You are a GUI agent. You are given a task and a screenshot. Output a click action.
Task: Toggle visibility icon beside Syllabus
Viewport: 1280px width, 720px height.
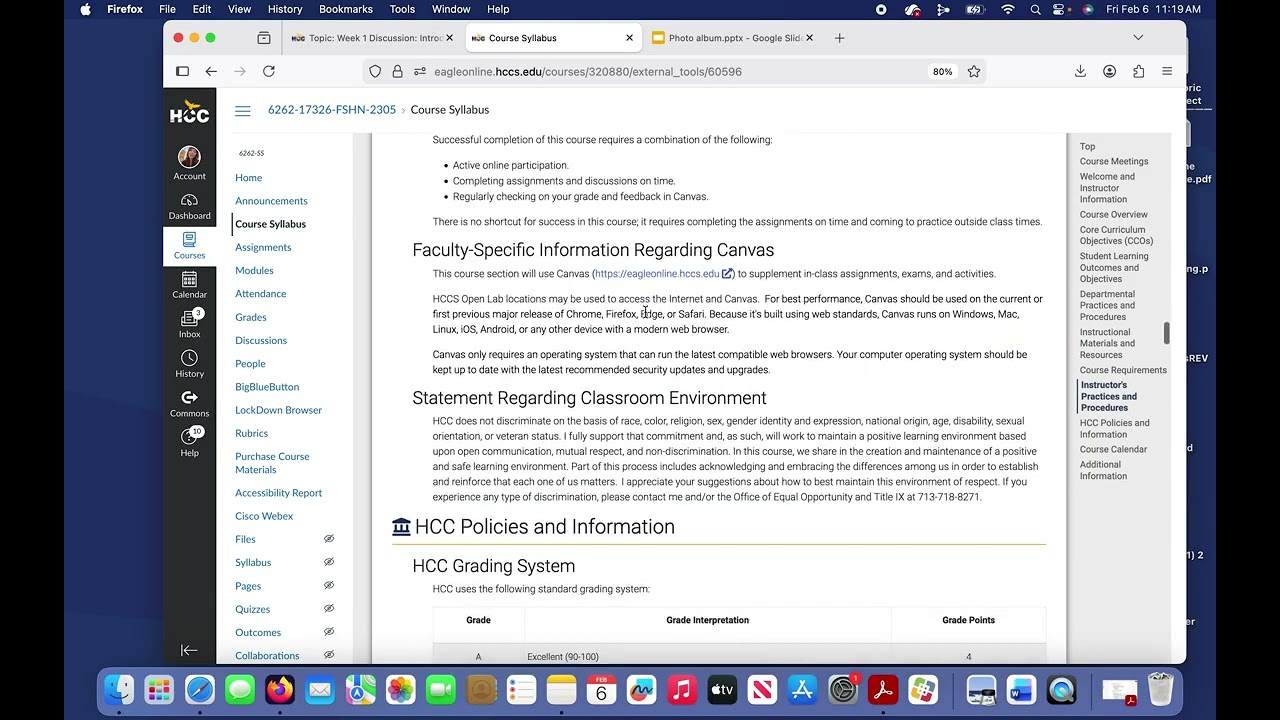(x=329, y=562)
